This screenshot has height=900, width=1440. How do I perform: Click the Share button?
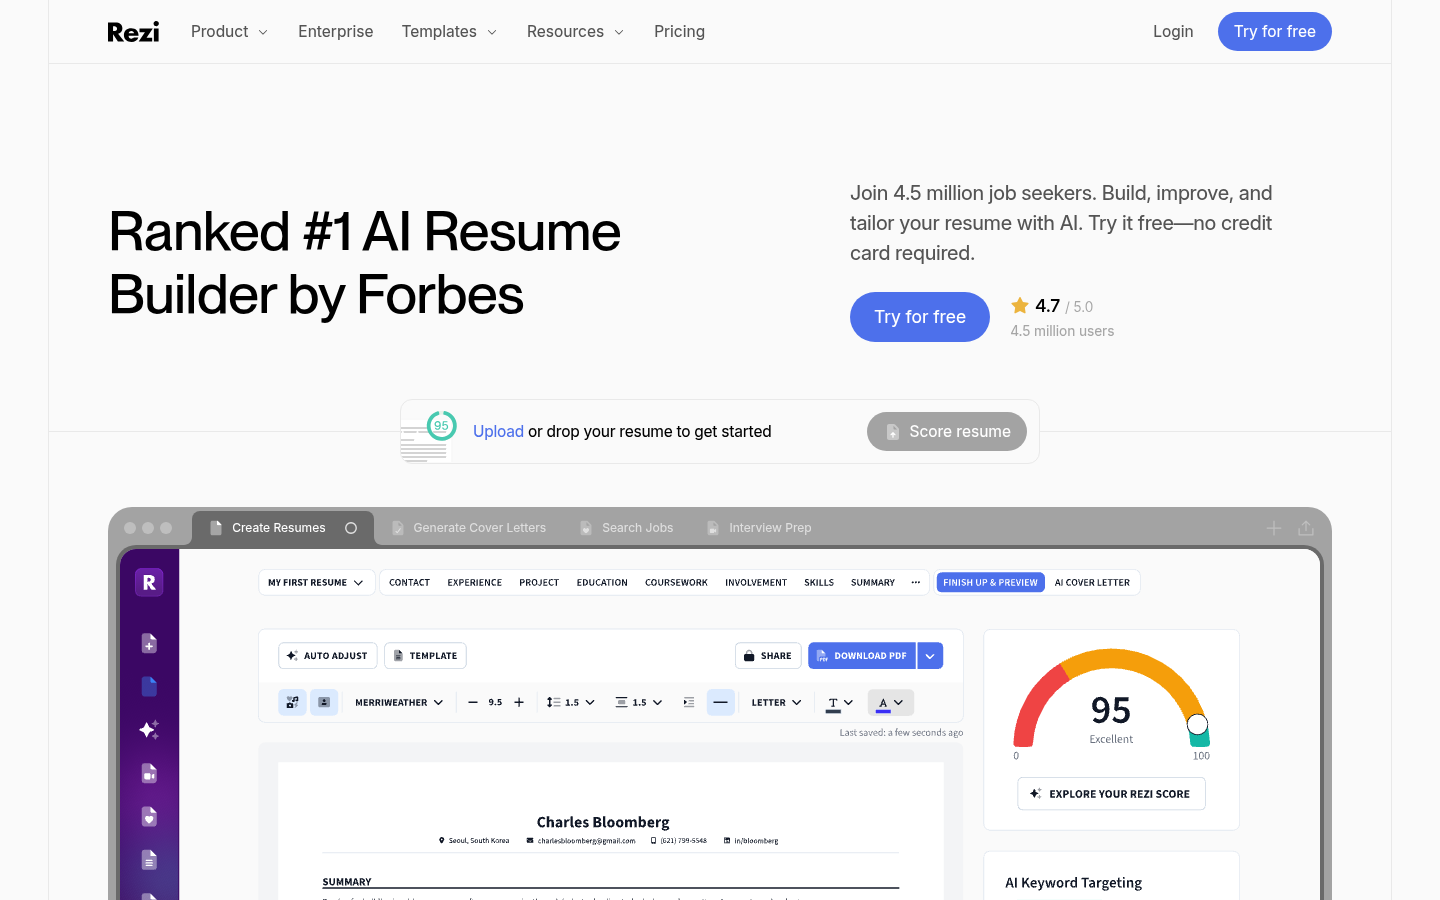tap(768, 656)
